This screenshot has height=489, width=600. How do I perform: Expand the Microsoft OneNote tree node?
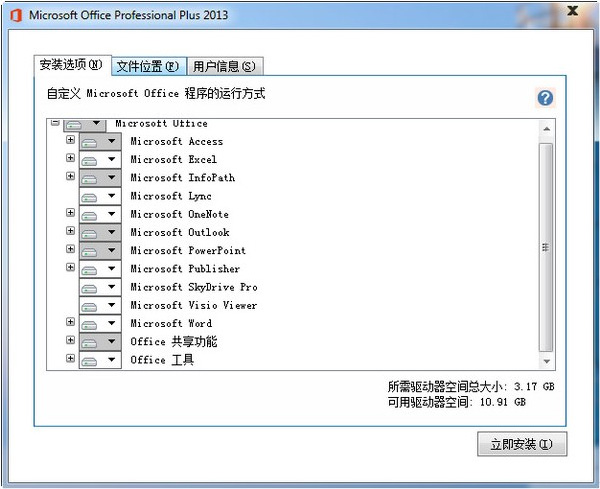[70, 212]
